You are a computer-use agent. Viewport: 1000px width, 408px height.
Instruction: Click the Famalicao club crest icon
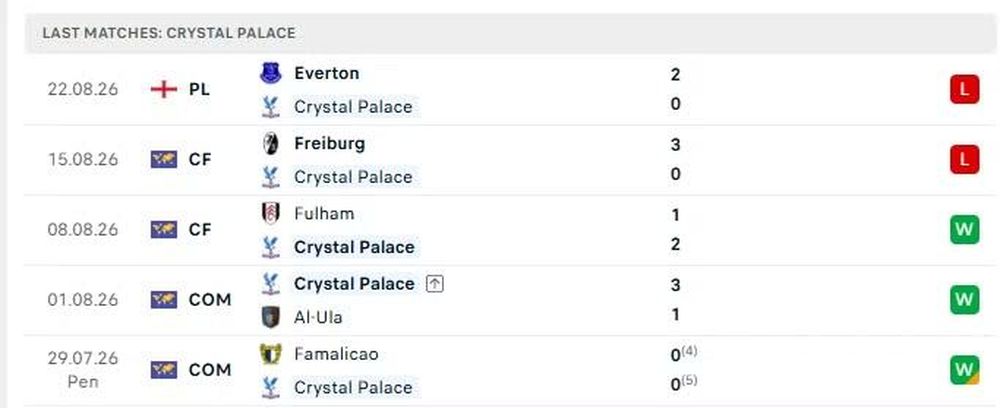pos(270,354)
